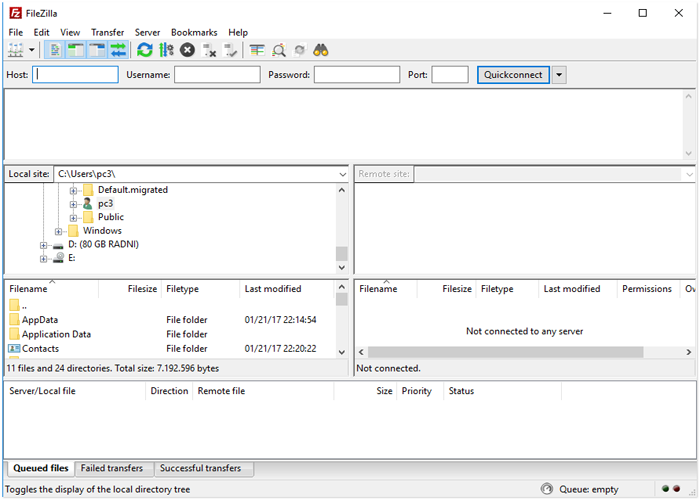
Task: Refresh file and folder lists
Action: [145, 50]
